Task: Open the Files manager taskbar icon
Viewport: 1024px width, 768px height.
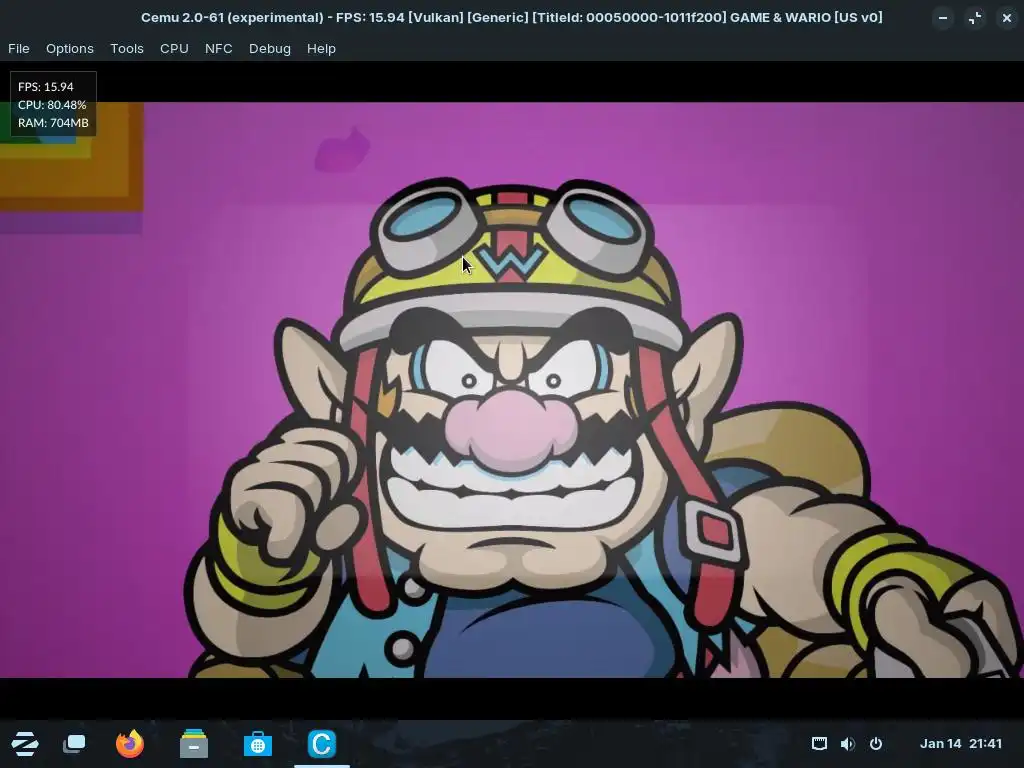Action: point(194,744)
